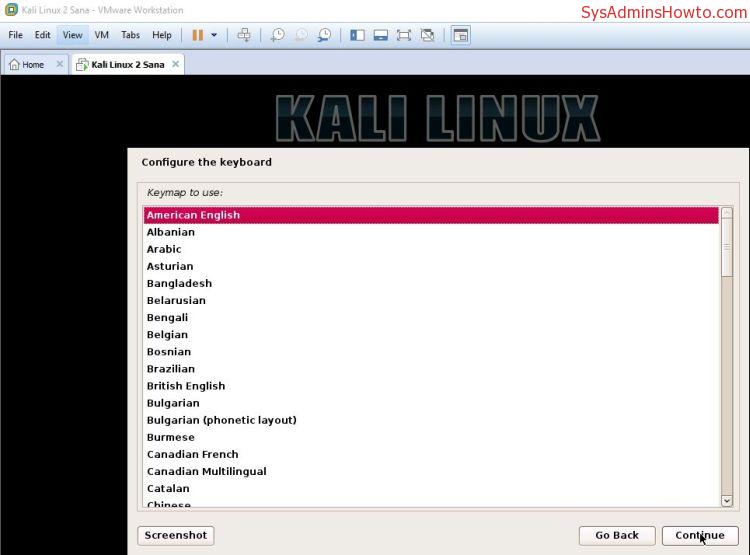The width and height of the screenshot is (750, 555).
Task: Toggle the console view icon
Action: 460,35
